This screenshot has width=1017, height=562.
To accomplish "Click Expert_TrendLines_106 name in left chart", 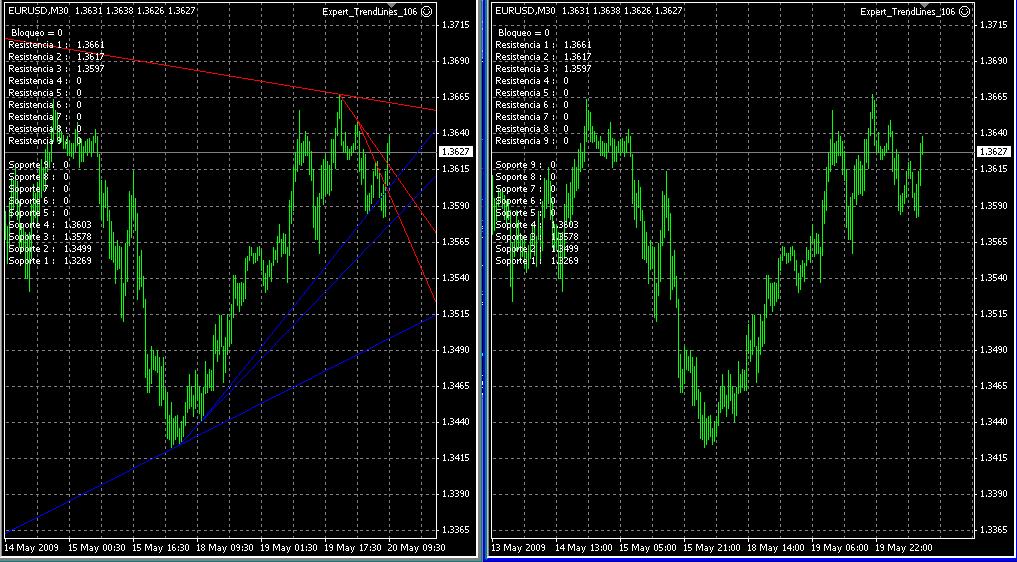I will (370, 12).
